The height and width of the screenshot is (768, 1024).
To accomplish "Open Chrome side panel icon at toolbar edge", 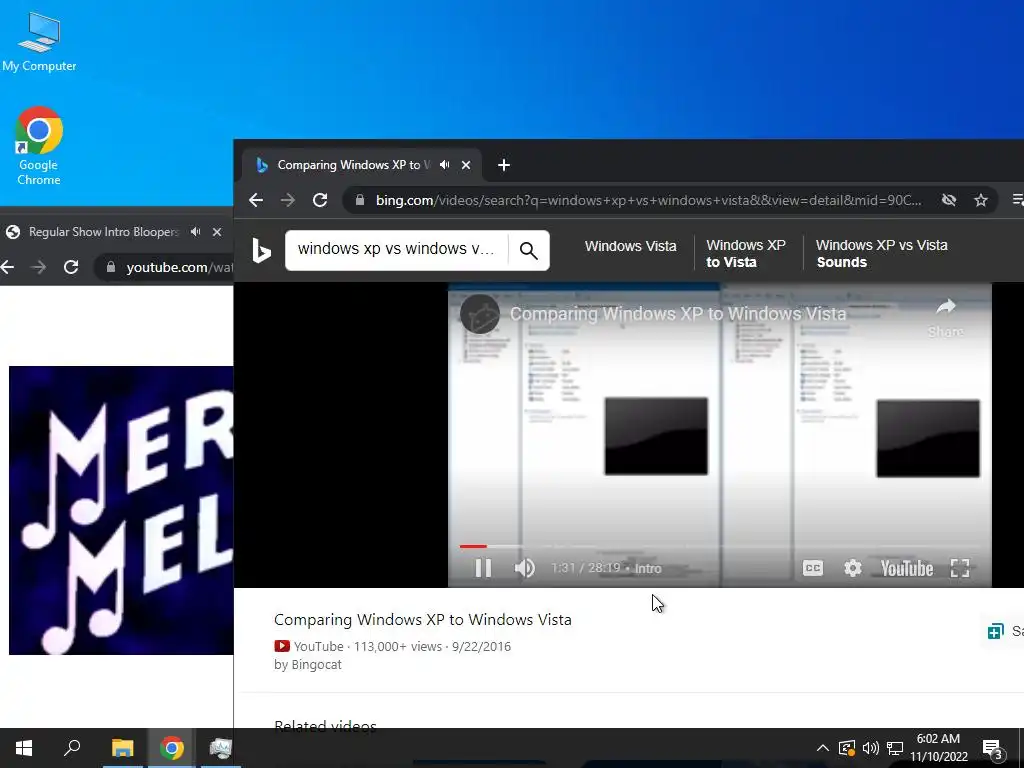I will point(1017,200).
